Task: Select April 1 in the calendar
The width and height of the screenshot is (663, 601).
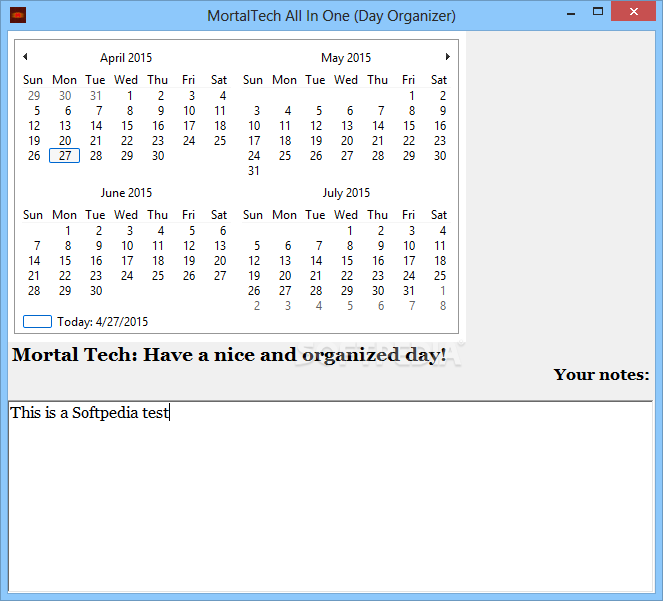Action: (129, 96)
